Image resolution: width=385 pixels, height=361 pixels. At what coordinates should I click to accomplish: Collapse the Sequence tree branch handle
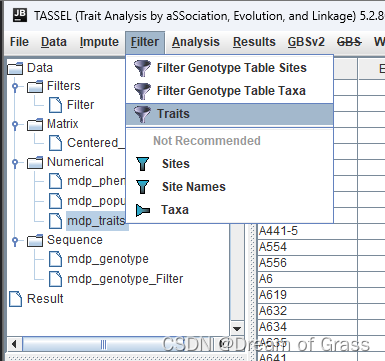15,241
